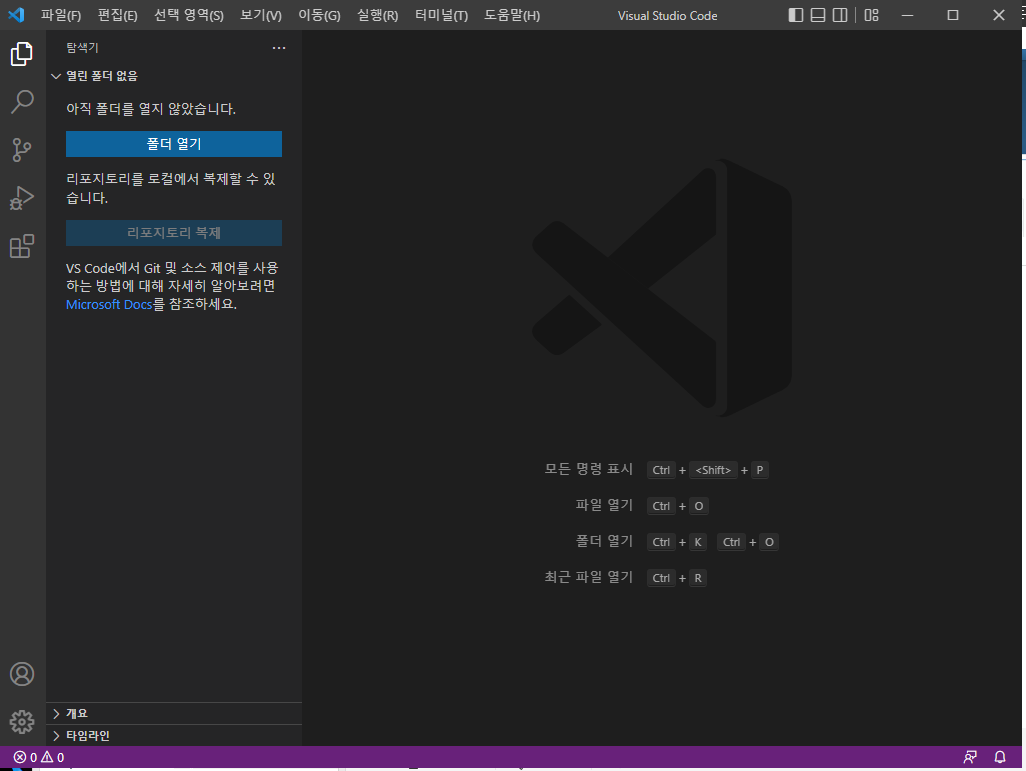Open the feedback icon in status bar
The image size is (1026, 771).
pos(970,757)
